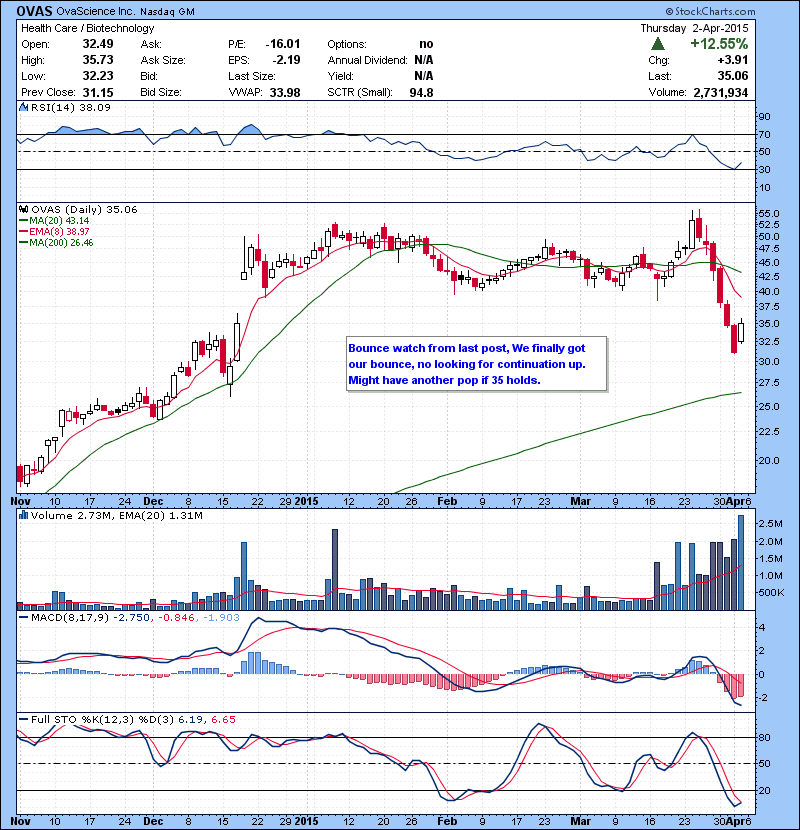Click the VWAP value 33.98
The width and height of the screenshot is (800, 830).
coord(285,92)
